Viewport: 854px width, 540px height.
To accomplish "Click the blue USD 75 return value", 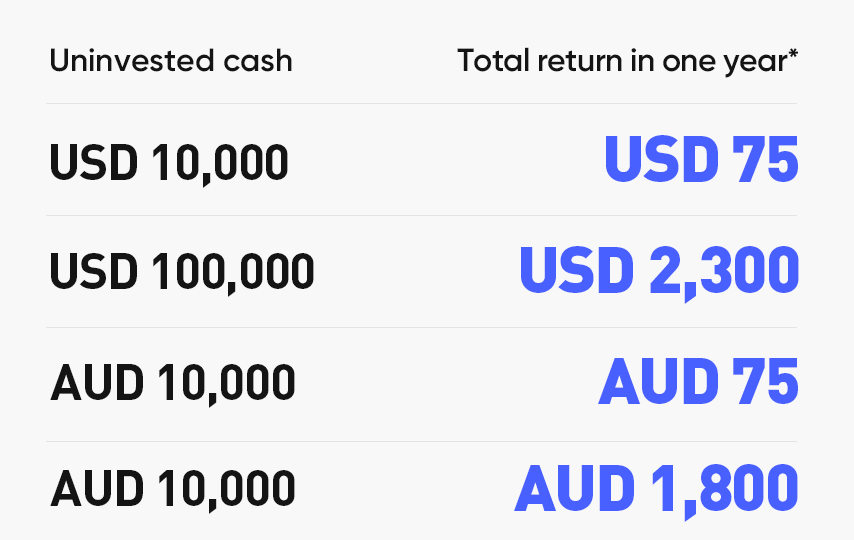I will pos(701,160).
